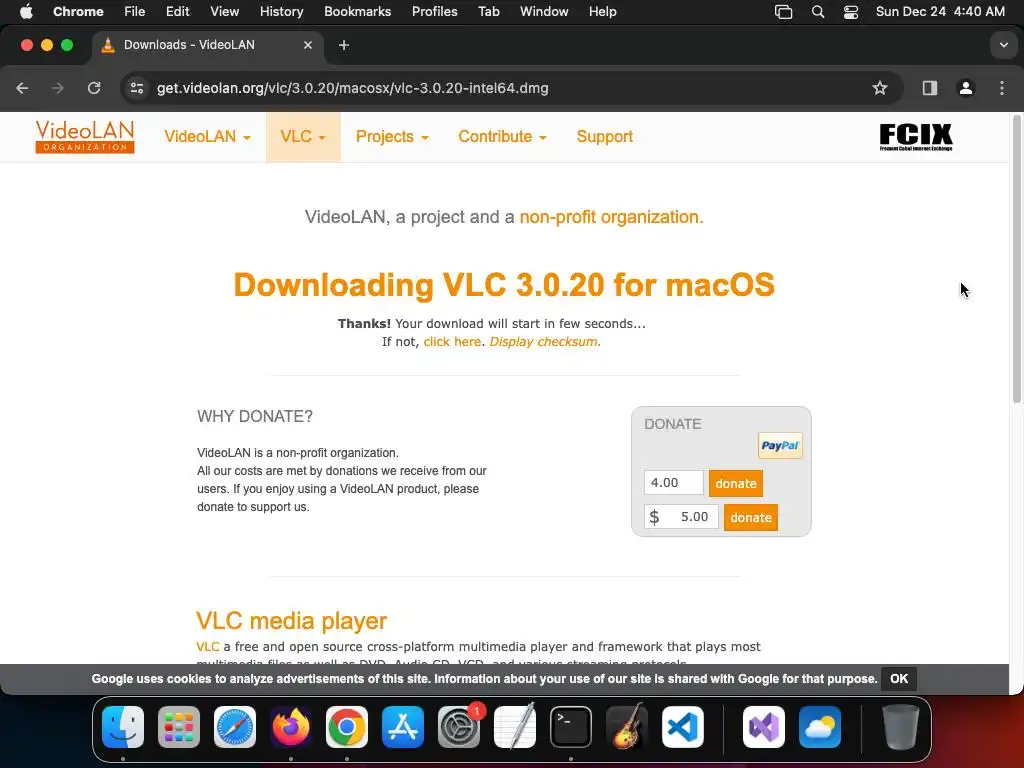The height and width of the screenshot is (768, 1024).
Task: Open Terminal from the Dock
Action: (x=571, y=727)
